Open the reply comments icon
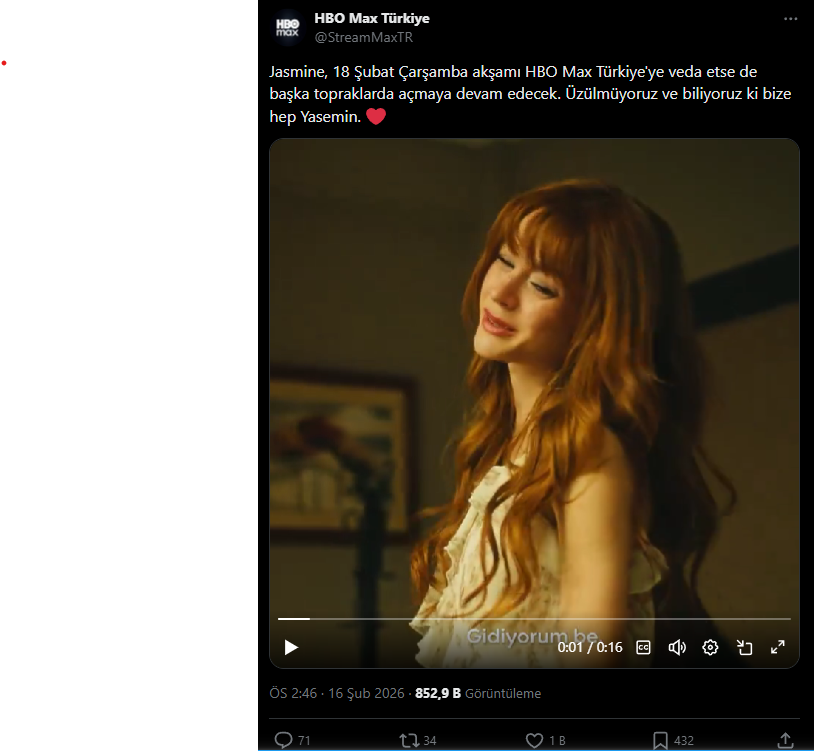This screenshot has height=751, width=814. (283, 740)
